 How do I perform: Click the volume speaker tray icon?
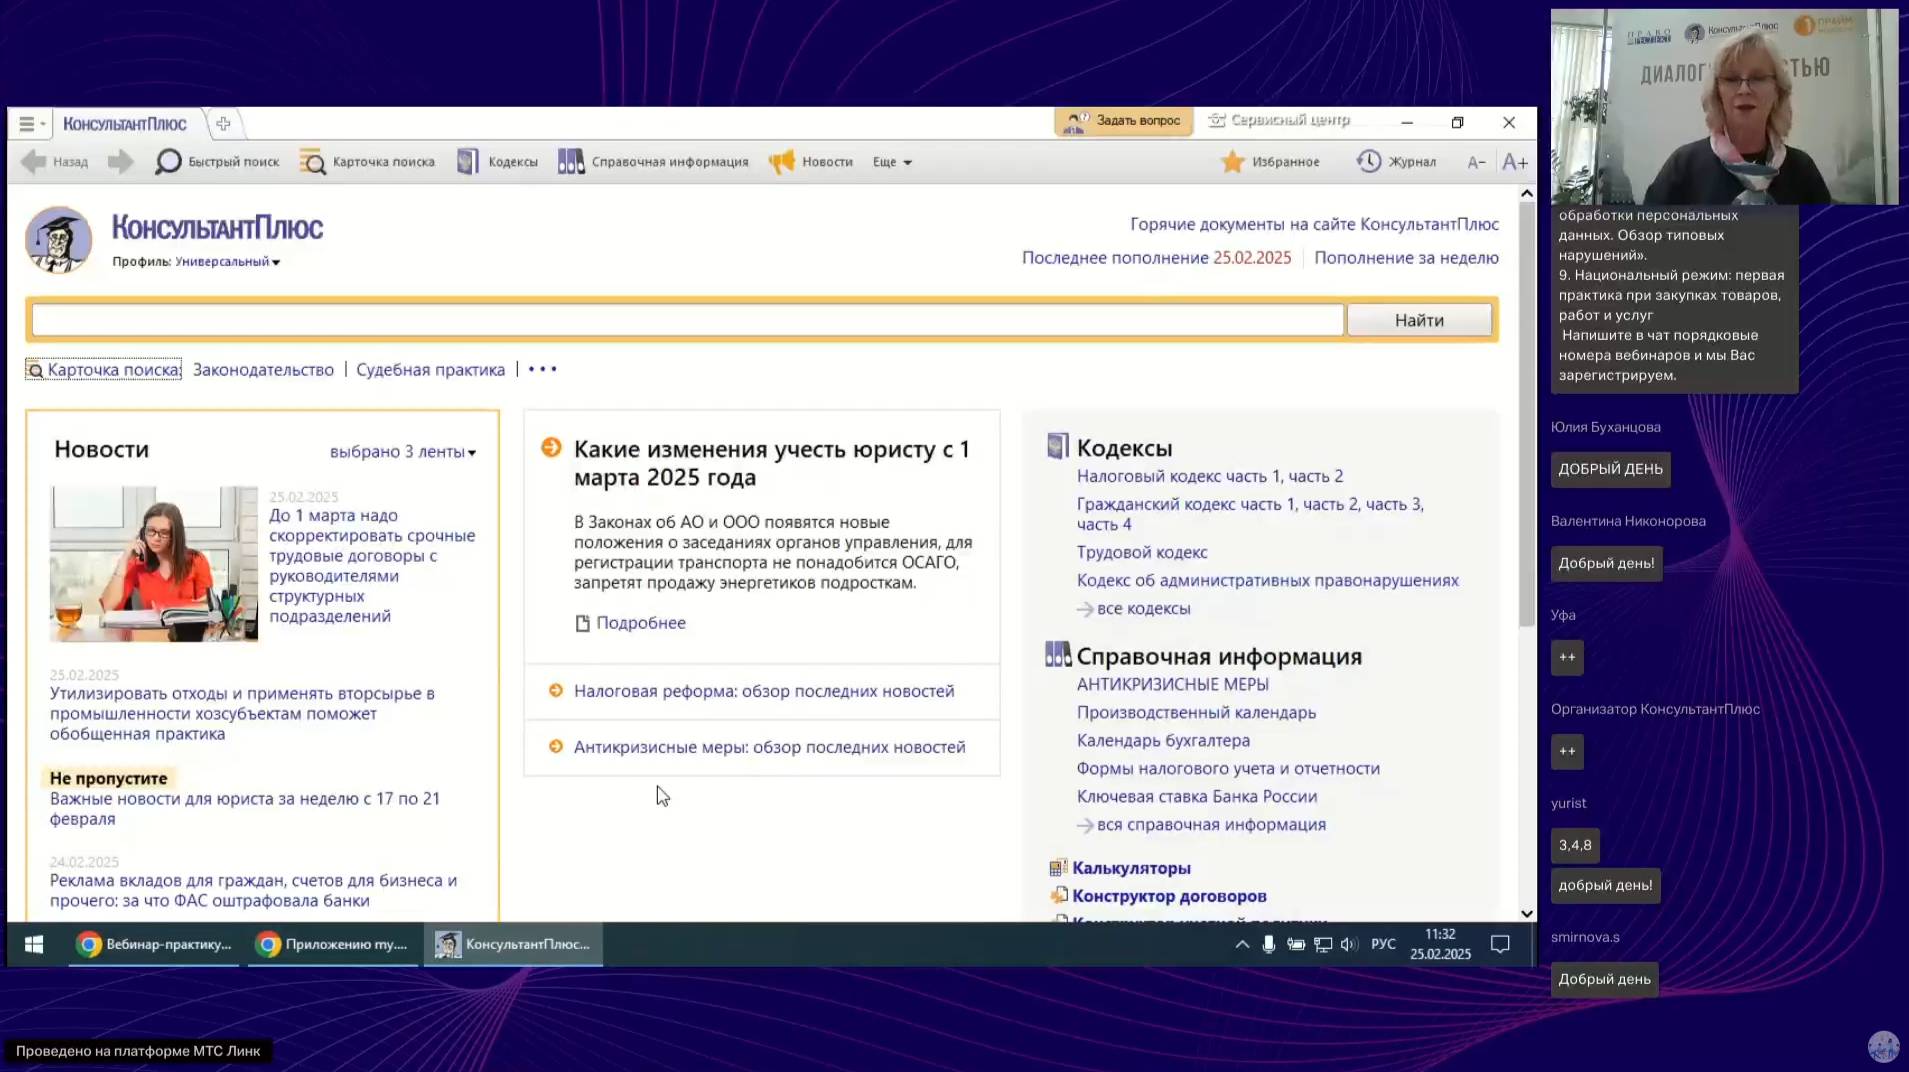click(1348, 944)
